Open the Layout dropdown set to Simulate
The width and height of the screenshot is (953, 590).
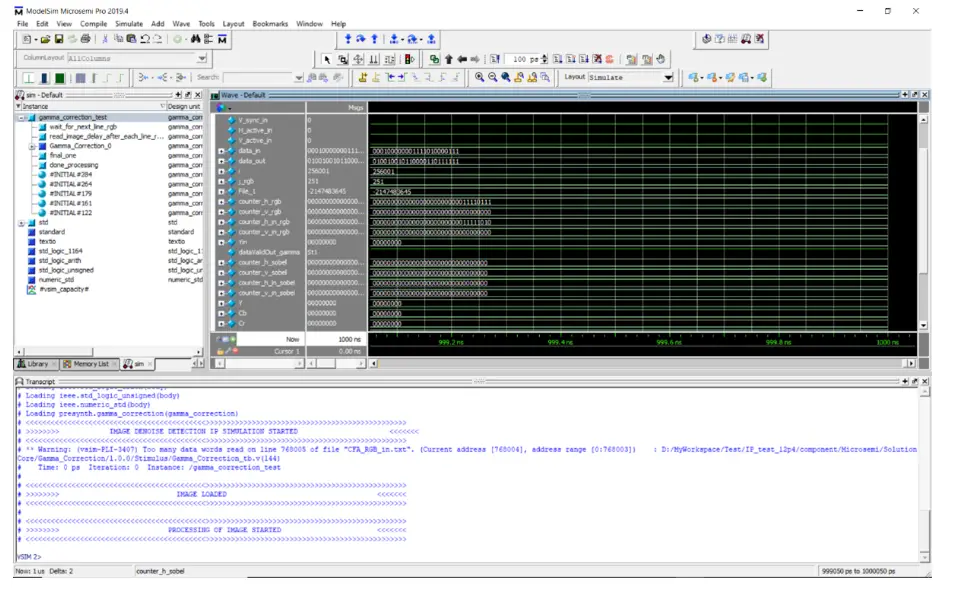click(668, 76)
